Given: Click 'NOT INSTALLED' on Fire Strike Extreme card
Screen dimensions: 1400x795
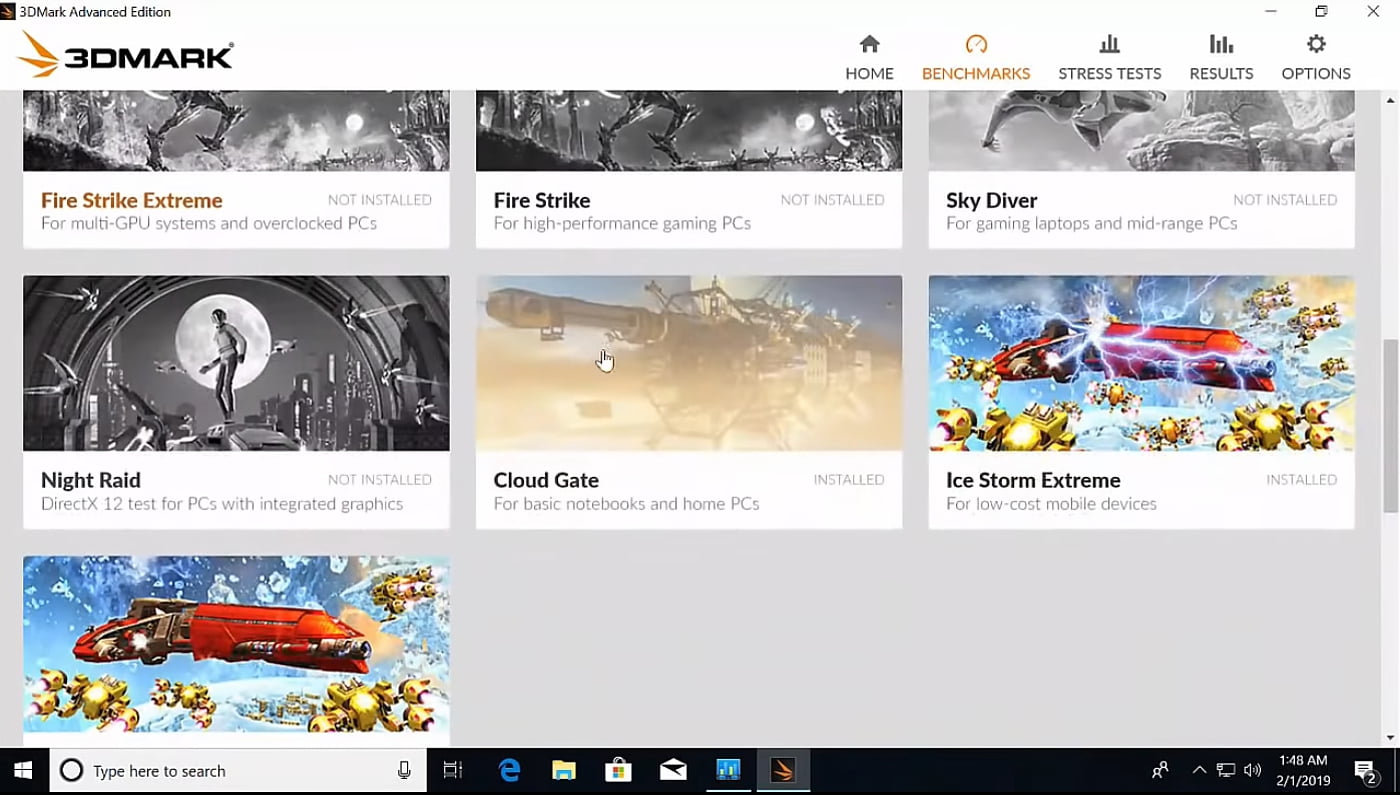Looking at the screenshot, I should pos(380,200).
